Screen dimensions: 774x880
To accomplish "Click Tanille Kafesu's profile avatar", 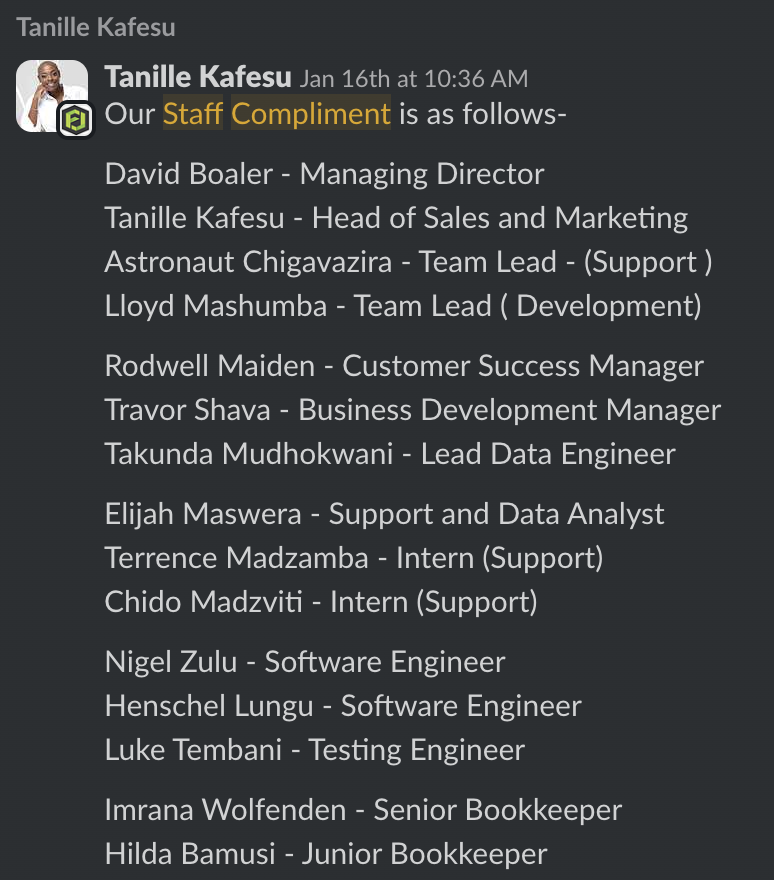I will (x=50, y=93).
